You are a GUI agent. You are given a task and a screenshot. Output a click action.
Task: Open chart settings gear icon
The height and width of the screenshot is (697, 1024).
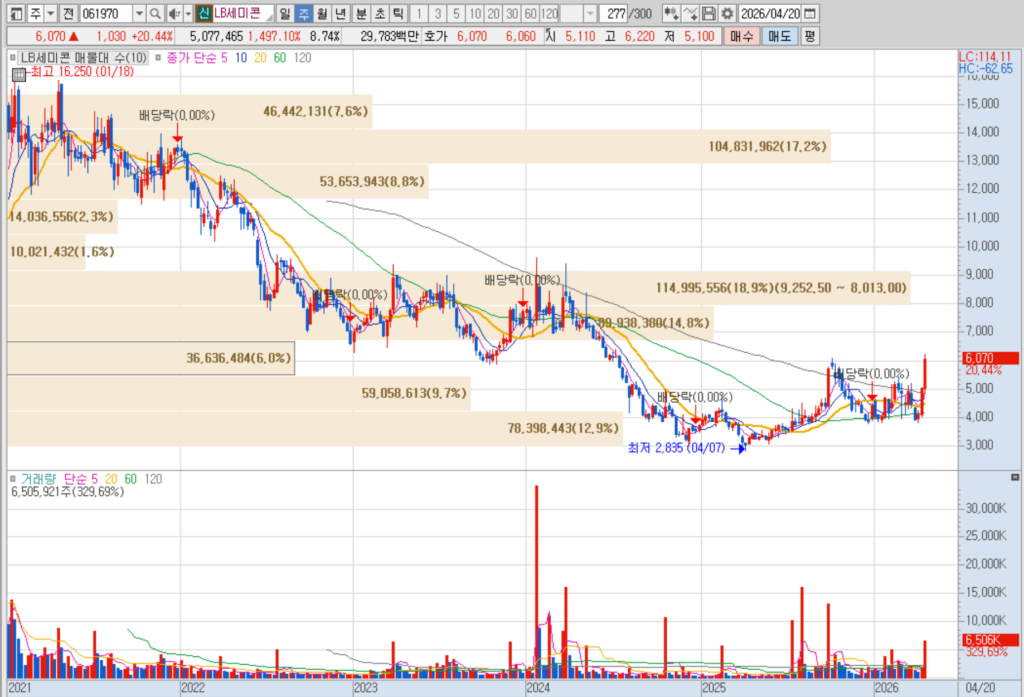[x=726, y=13]
